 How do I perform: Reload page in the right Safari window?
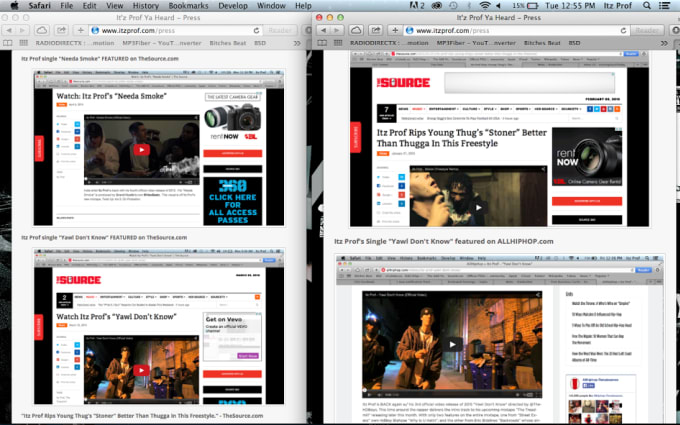click(x=623, y=30)
